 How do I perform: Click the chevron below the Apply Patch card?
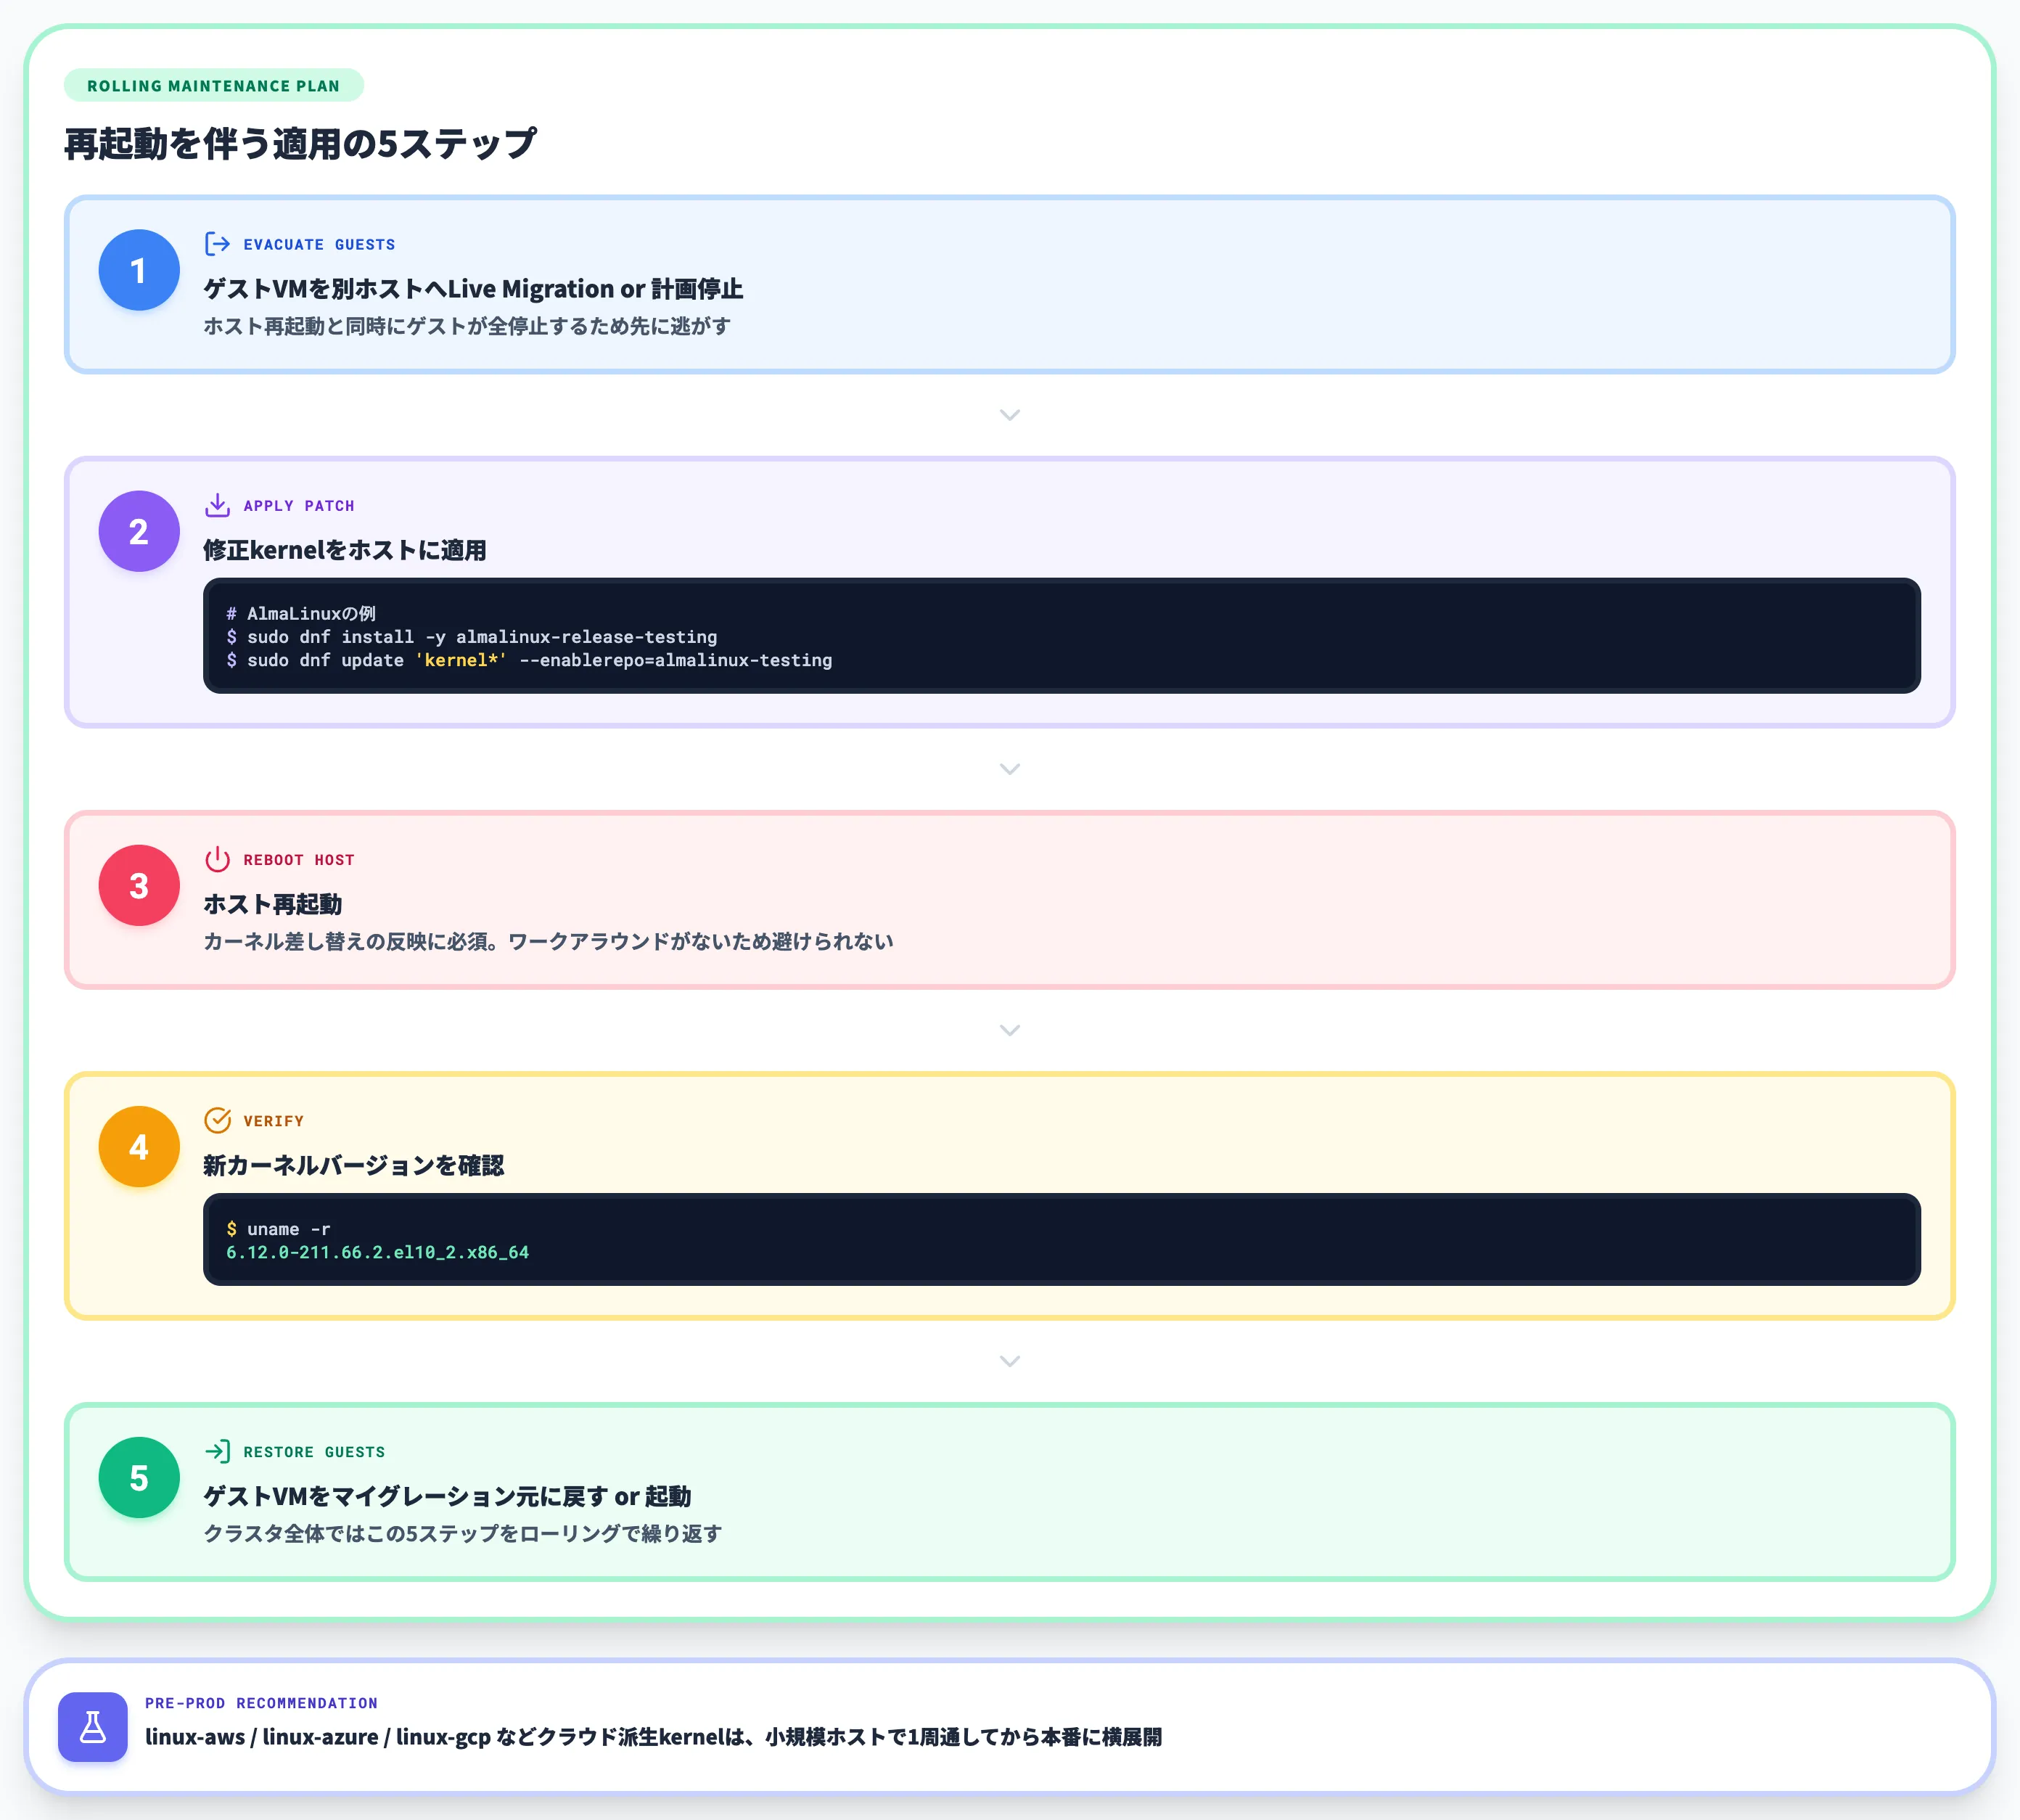1010,769
